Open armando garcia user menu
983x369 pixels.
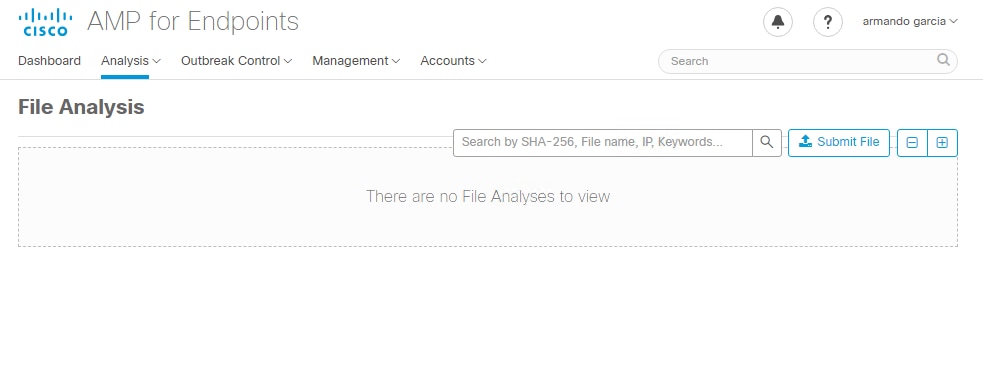tap(910, 21)
